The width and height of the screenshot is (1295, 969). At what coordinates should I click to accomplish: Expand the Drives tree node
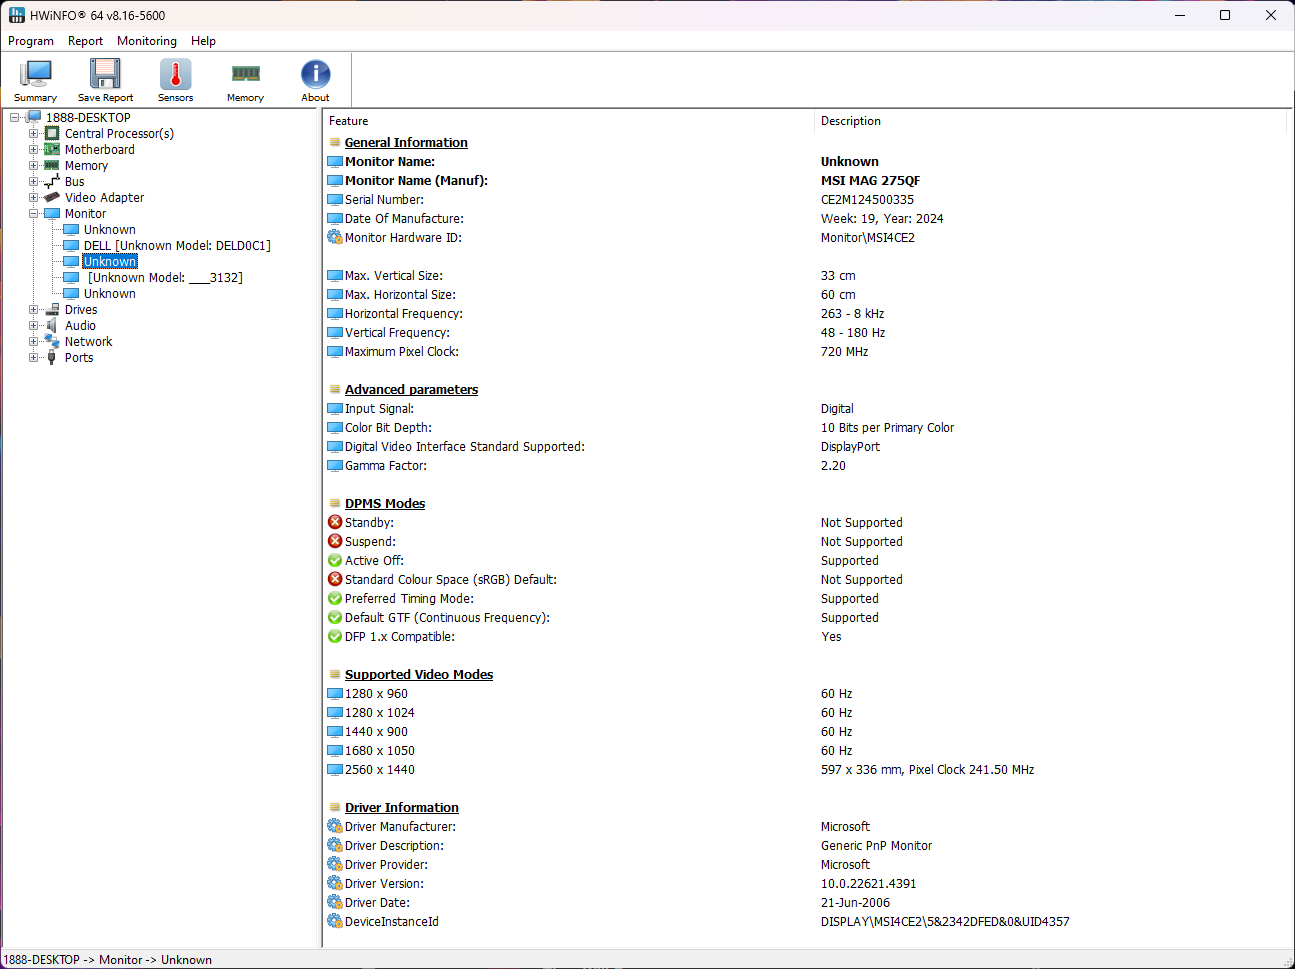point(33,309)
